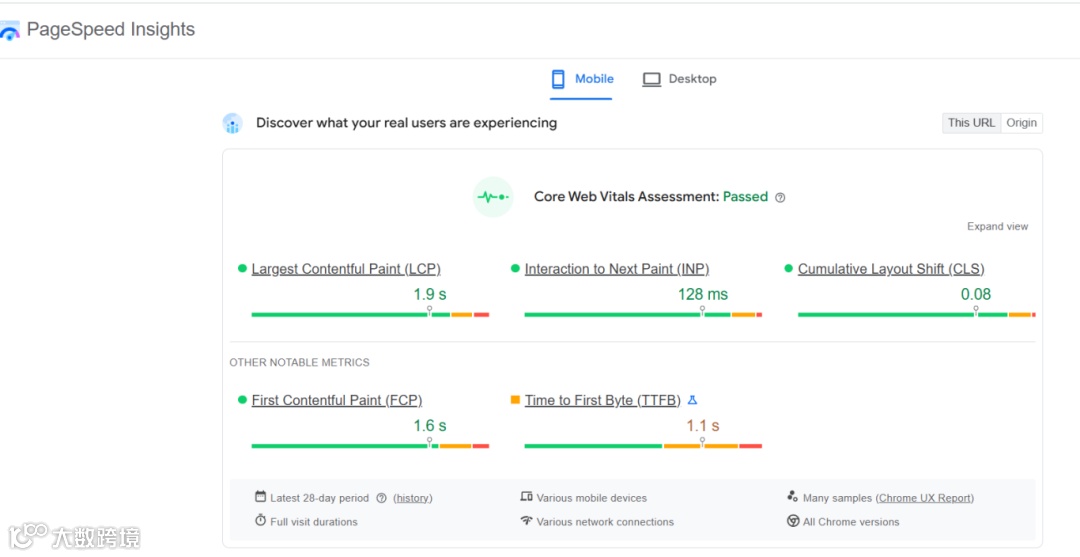Click the history link

pos(412,498)
